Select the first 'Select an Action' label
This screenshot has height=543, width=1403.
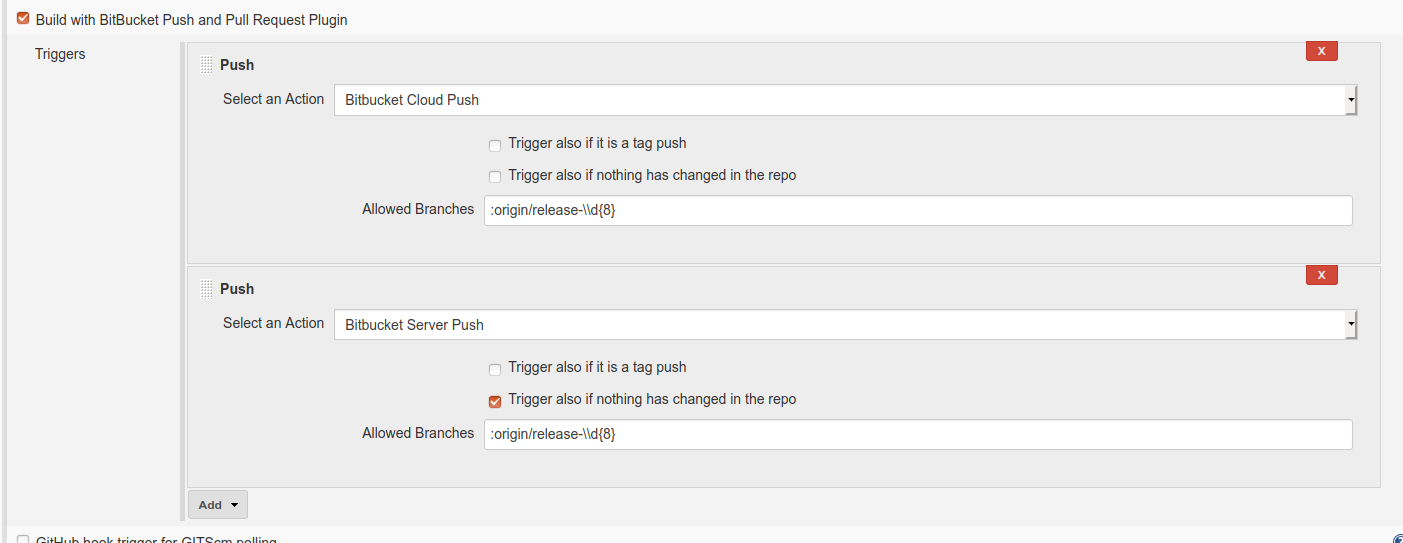274,99
